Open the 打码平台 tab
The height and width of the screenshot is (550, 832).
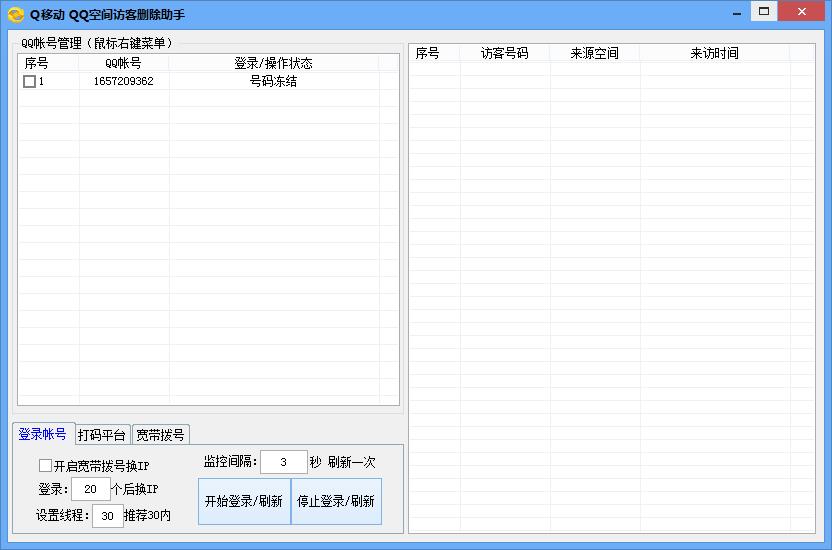tap(102, 435)
